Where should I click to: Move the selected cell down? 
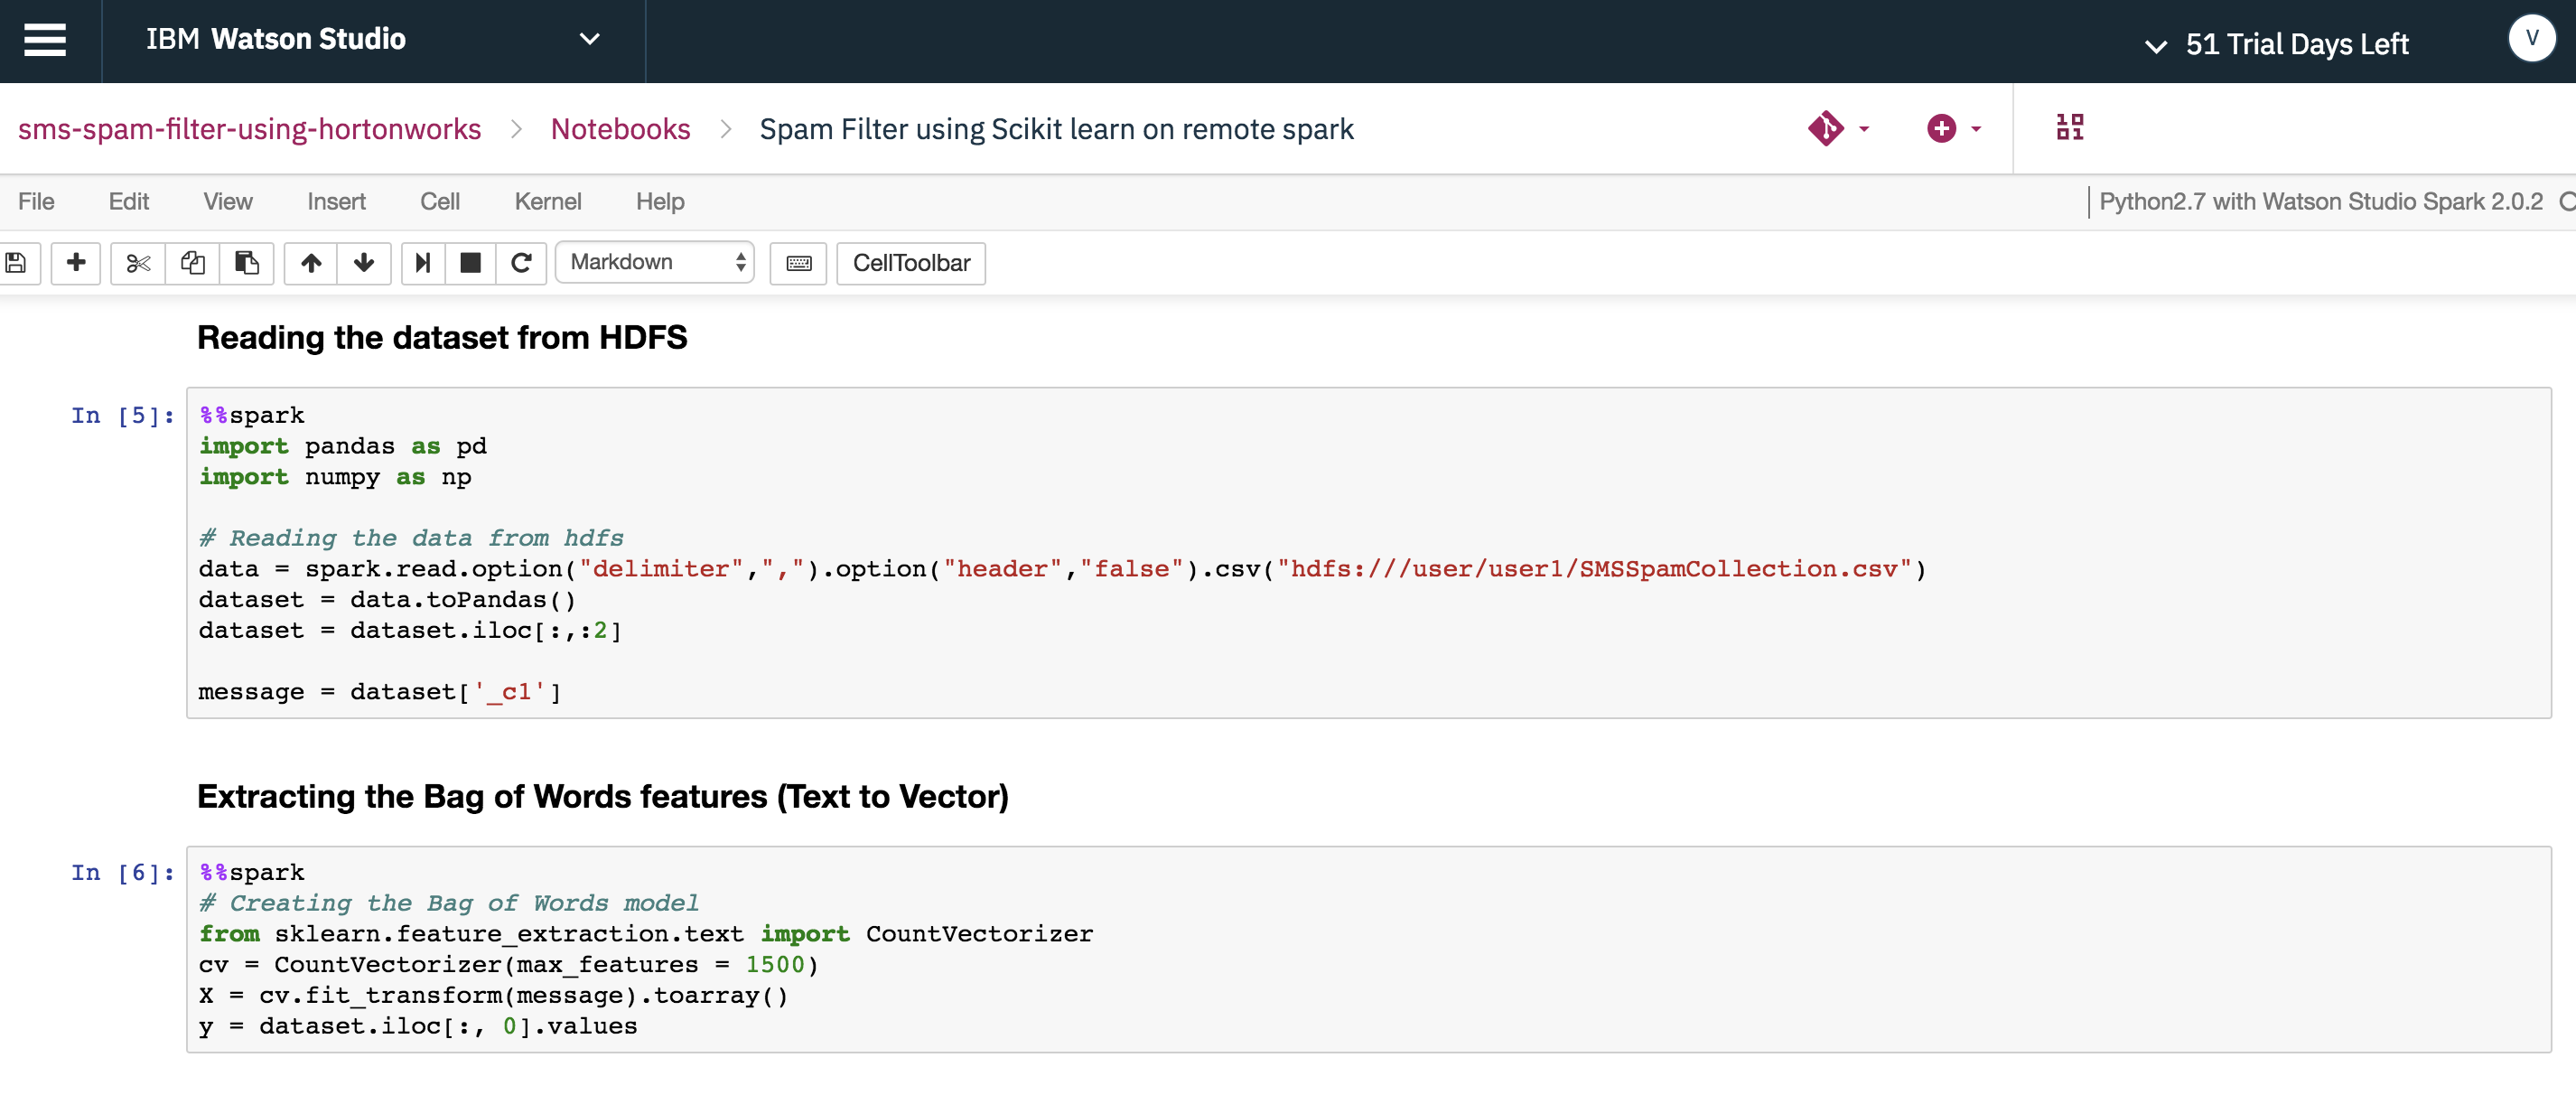(364, 263)
